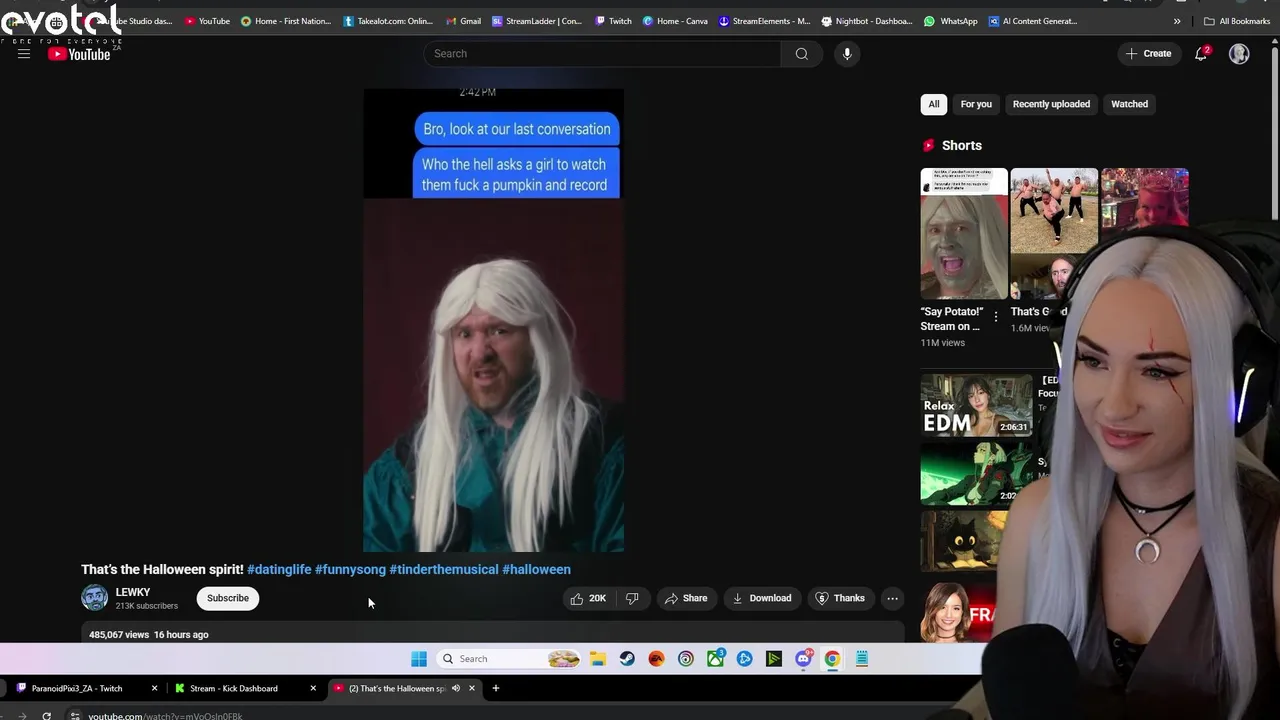Share this video

(686, 598)
